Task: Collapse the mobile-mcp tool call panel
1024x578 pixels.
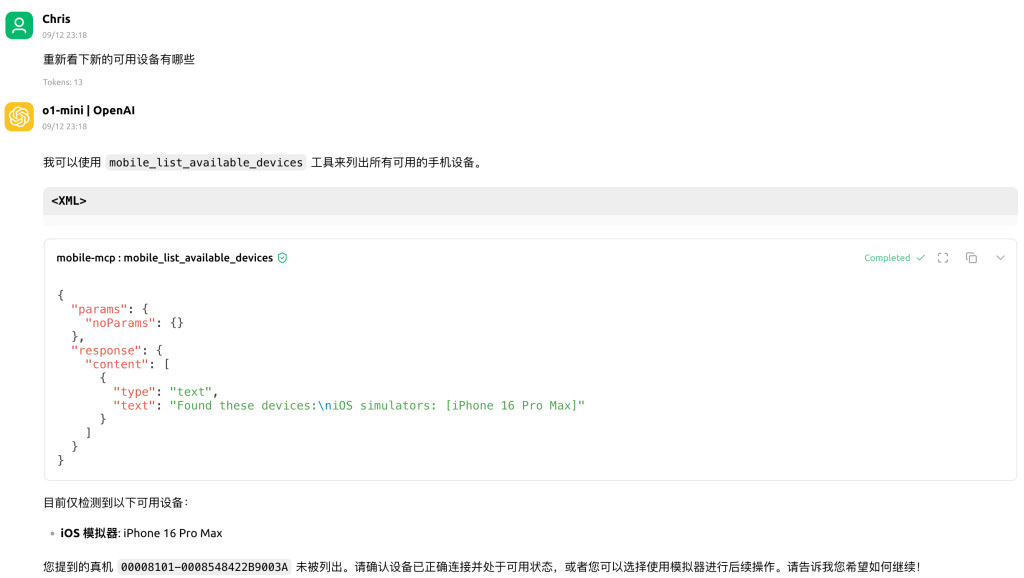Action: 1000,258
